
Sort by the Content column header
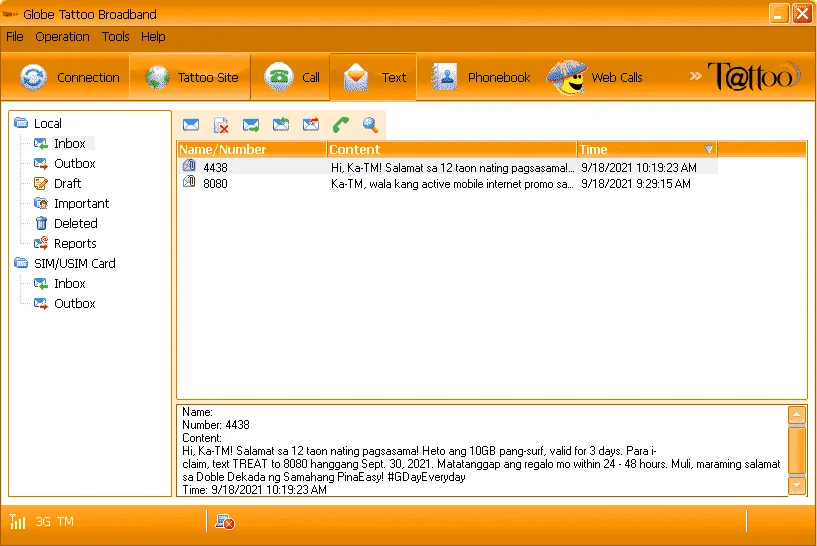tap(452, 150)
